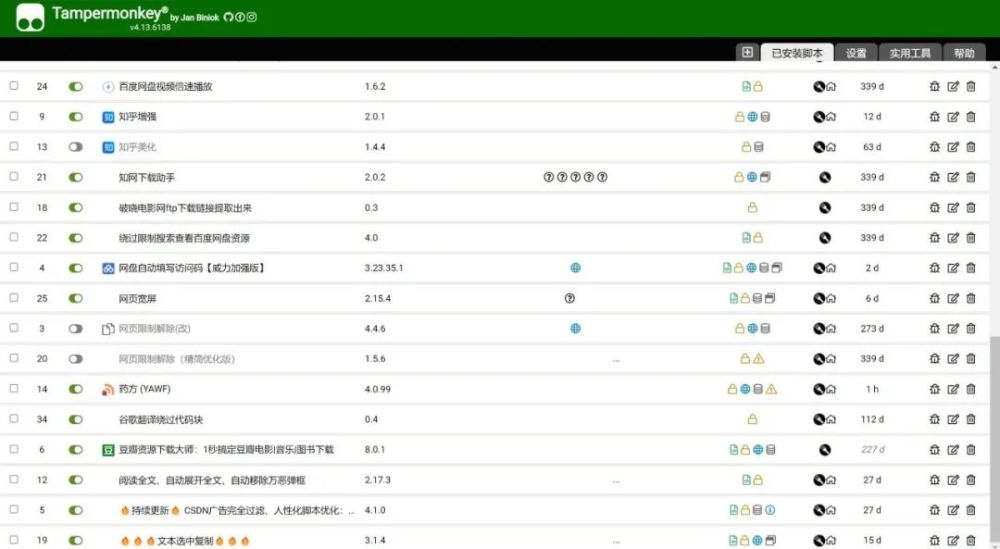Image resolution: width=1000 pixels, height=549 pixels.
Task: Open the new script plus tab
Action: 747,52
